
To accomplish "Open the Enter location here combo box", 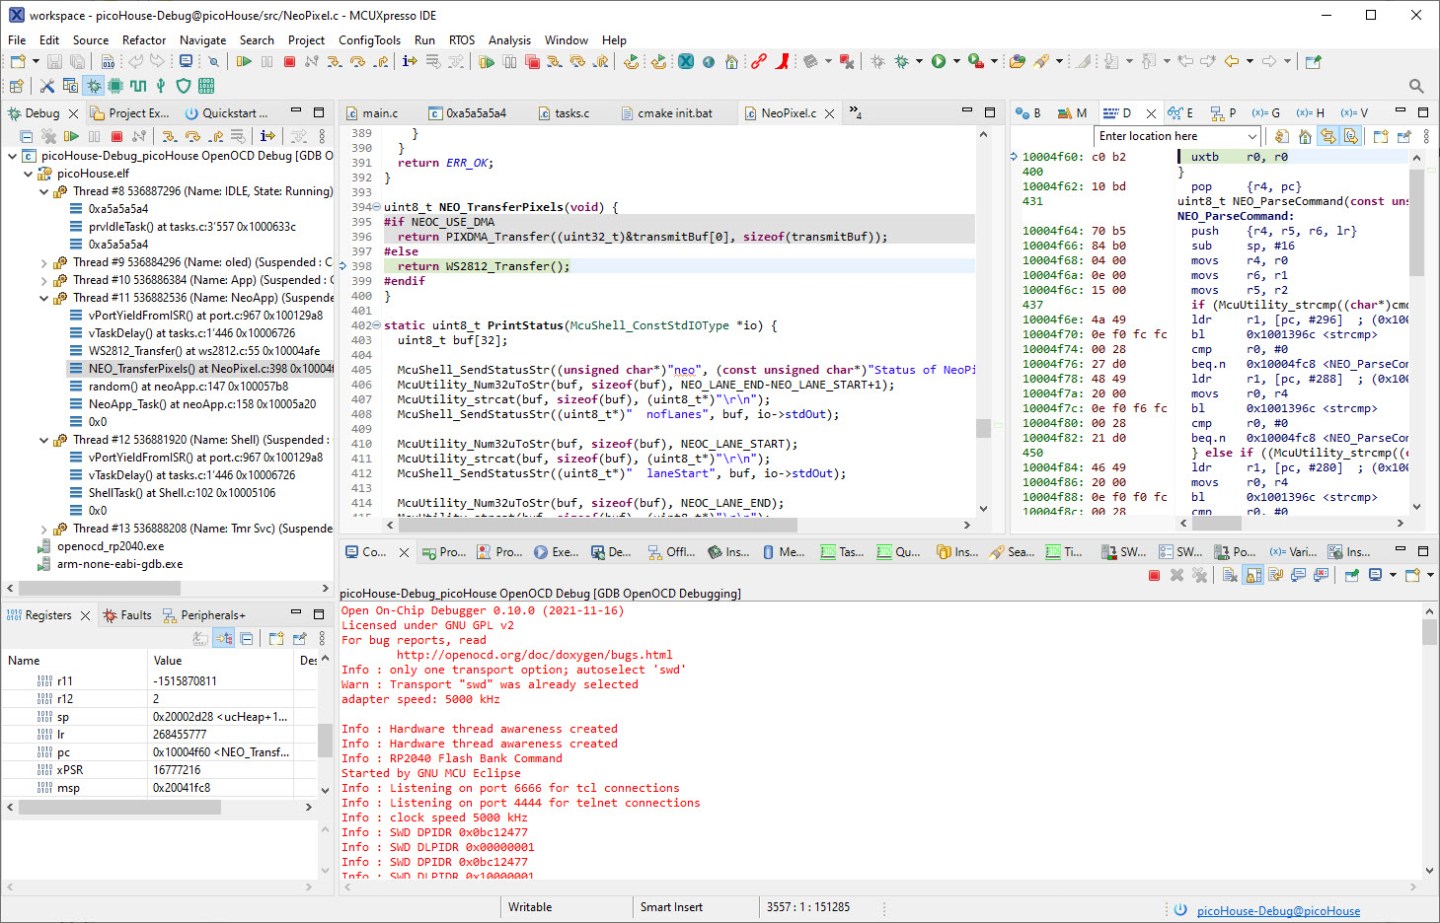I will (1177, 136).
